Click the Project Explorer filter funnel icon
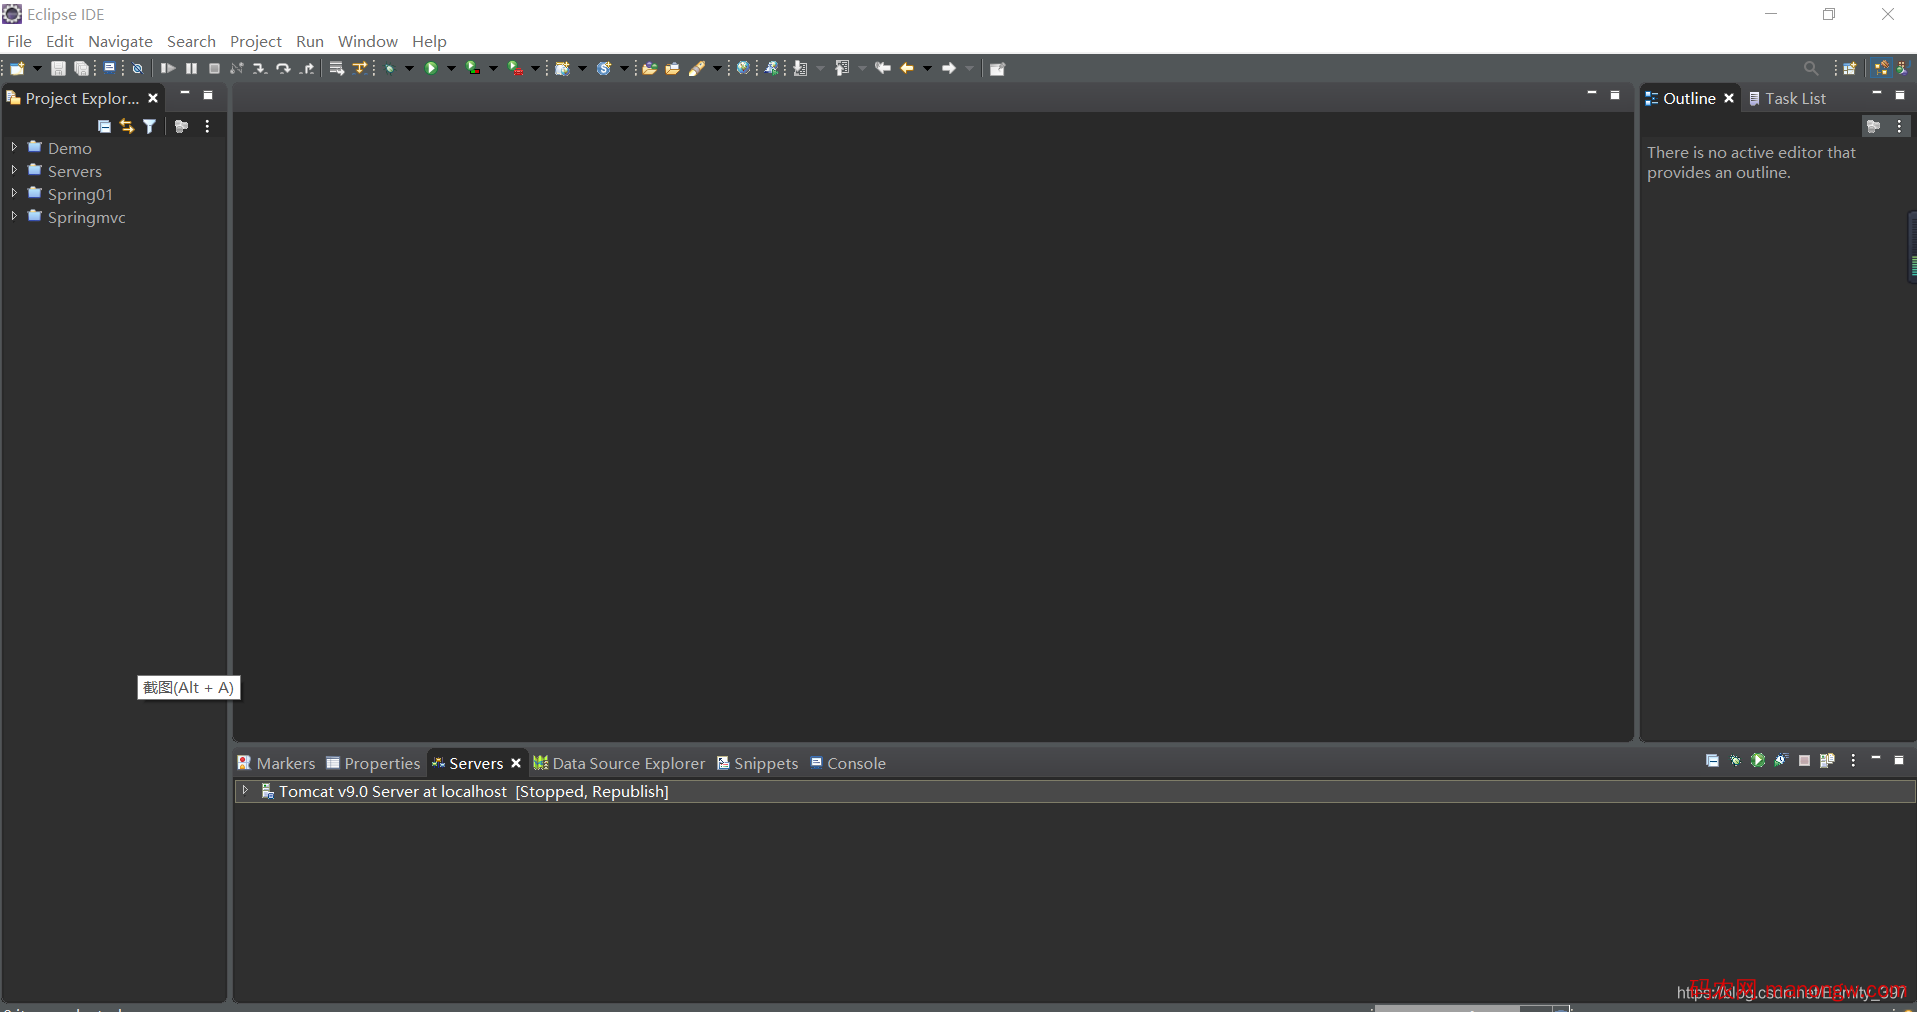 [149, 126]
